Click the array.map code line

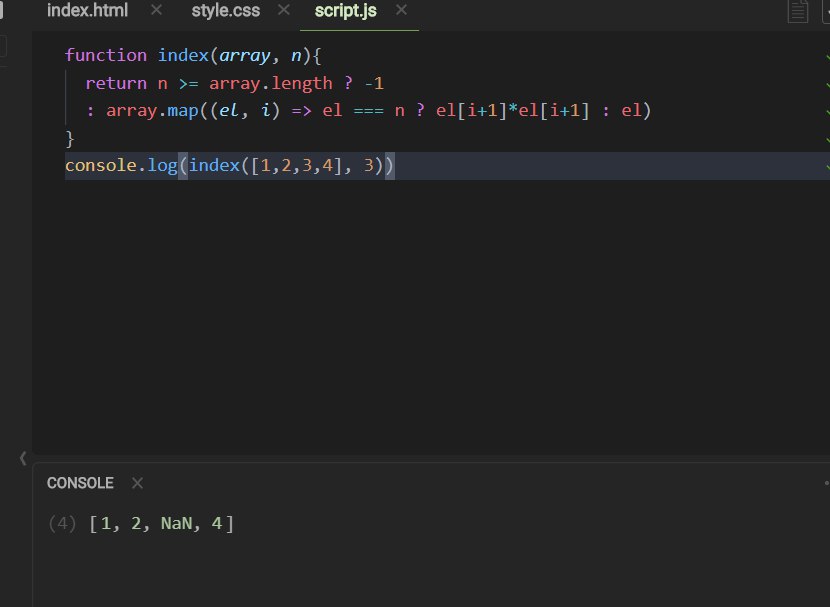(368, 111)
